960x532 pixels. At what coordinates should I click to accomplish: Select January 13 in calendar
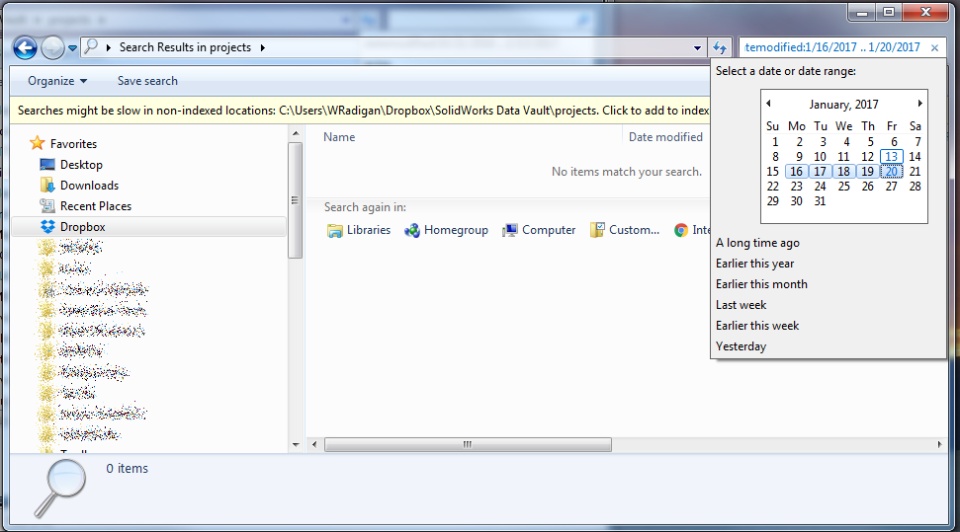[x=891, y=157]
